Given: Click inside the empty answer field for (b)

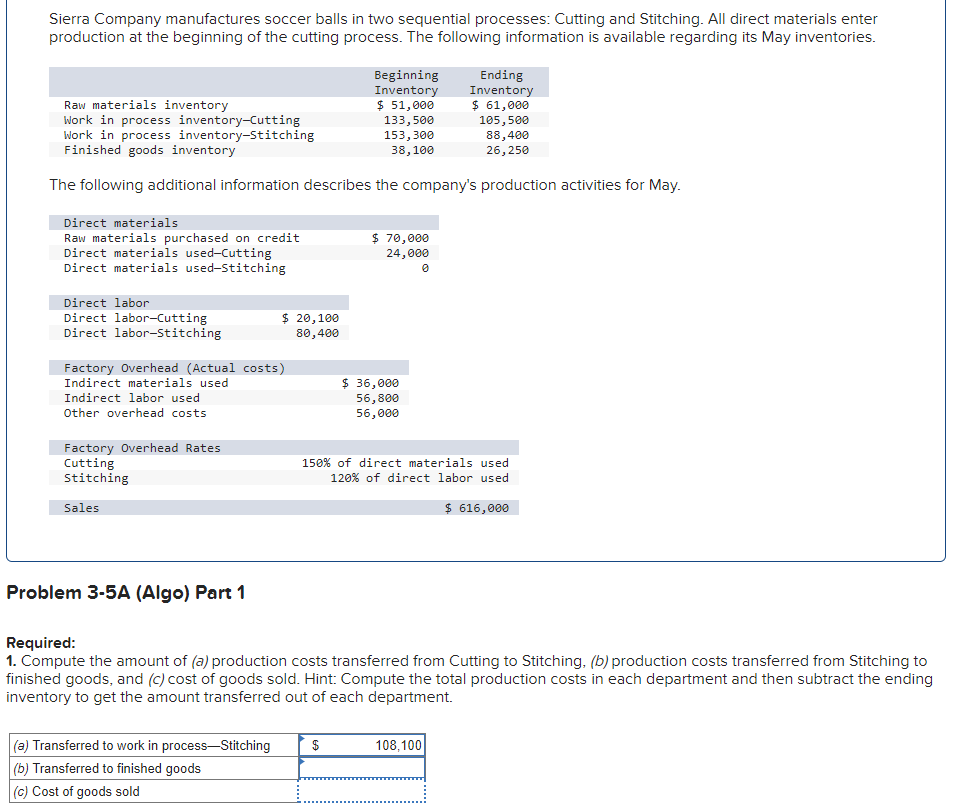Looking at the screenshot, I should pyautogui.click(x=360, y=768).
